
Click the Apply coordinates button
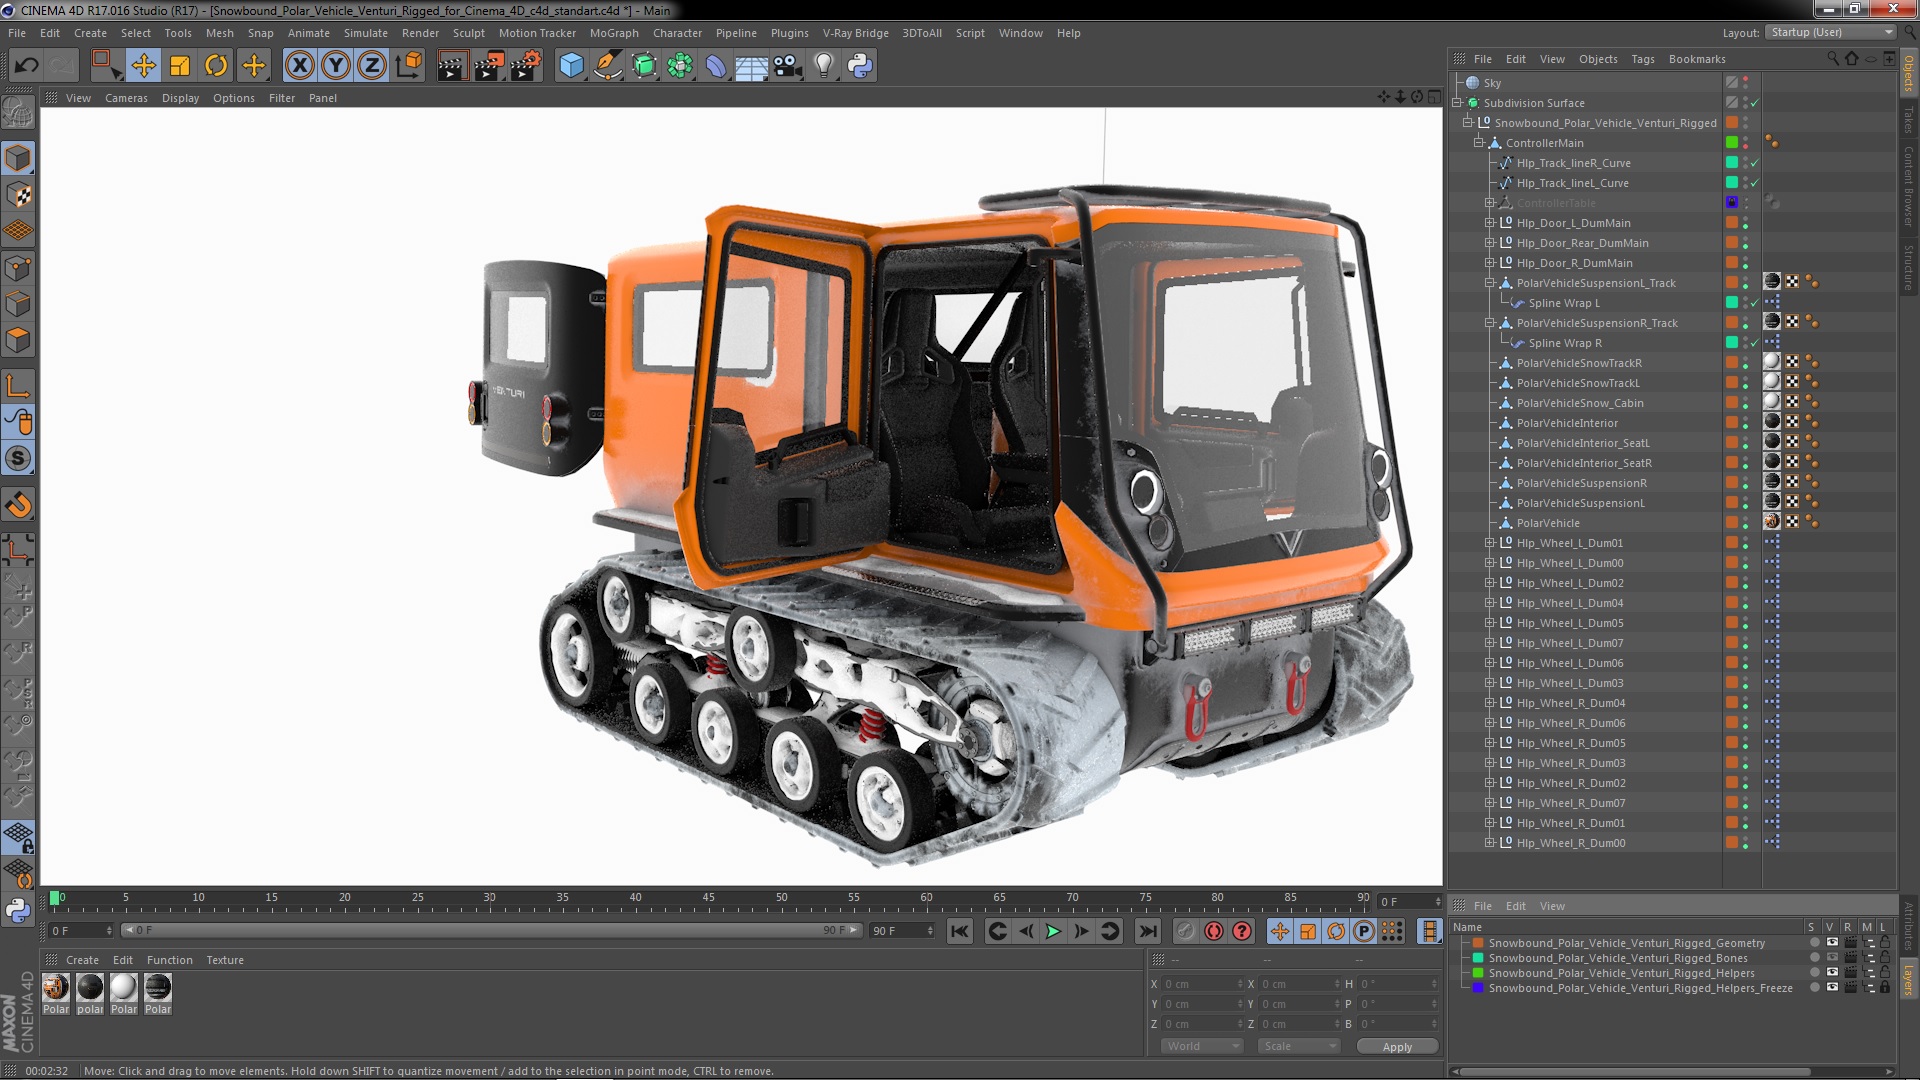(x=1397, y=1046)
